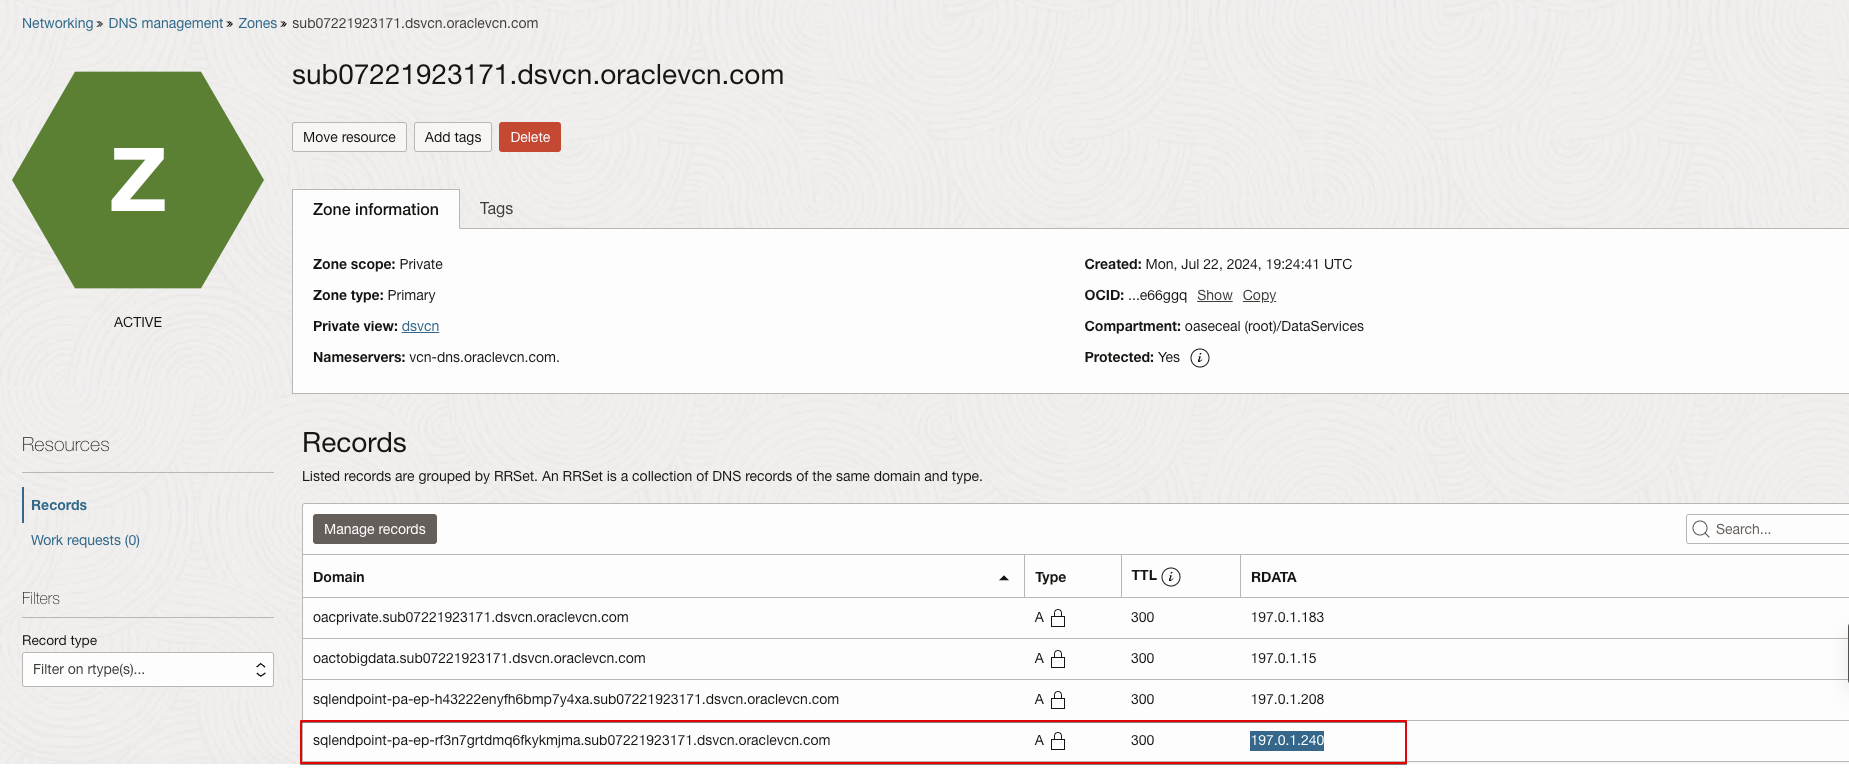Select the oacprivate domain record
The image size is (1849, 768).
pyautogui.click(x=471, y=617)
